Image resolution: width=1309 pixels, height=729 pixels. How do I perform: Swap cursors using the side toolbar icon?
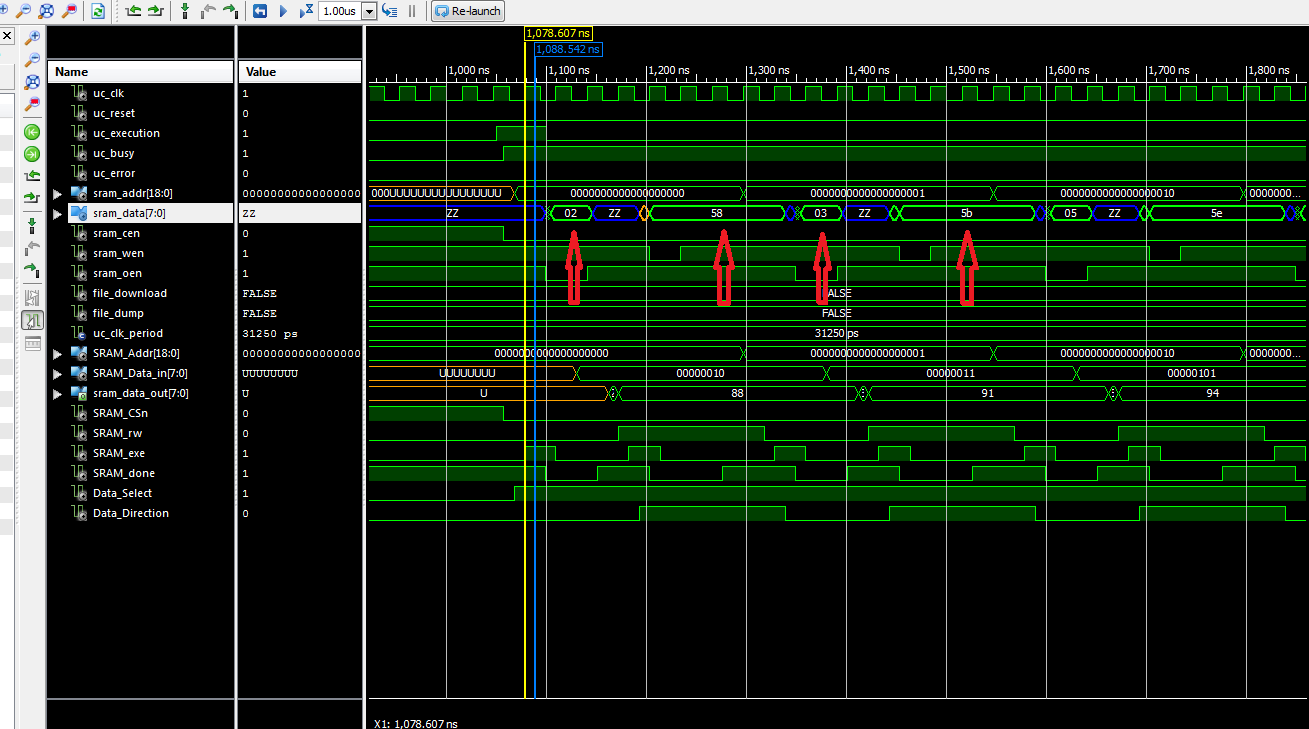[x=32, y=298]
